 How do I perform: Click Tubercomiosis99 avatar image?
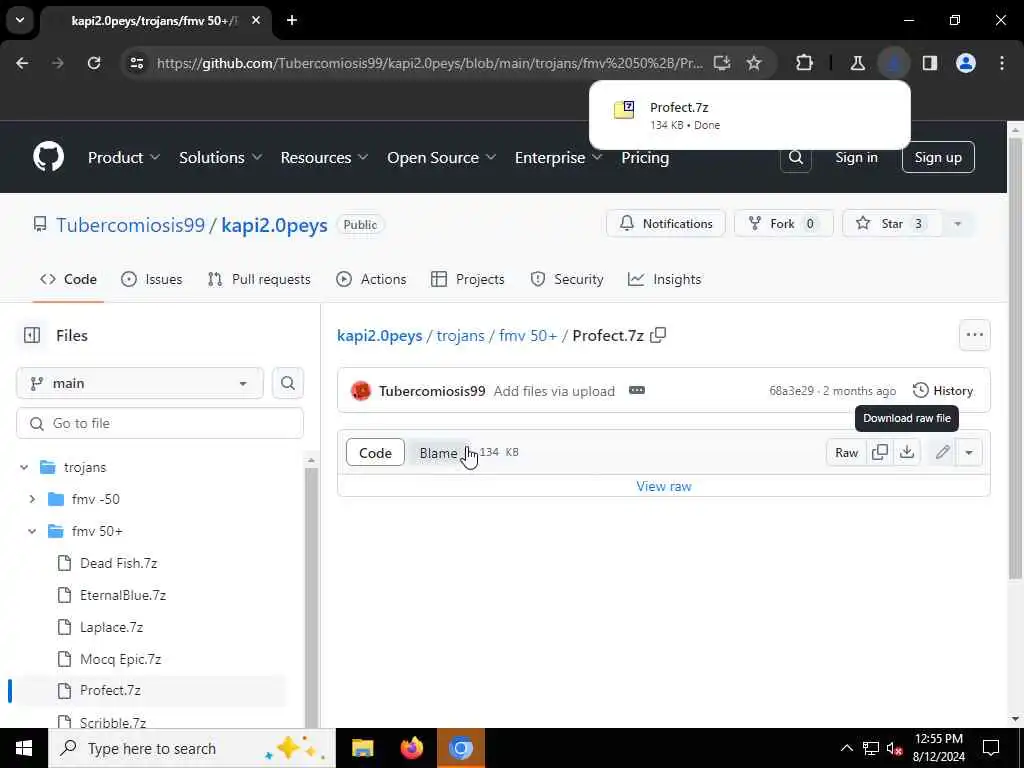tap(360, 391)
